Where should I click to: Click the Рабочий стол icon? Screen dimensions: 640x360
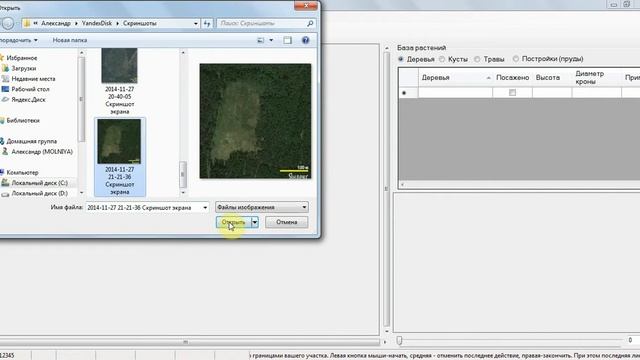(5, 89)
